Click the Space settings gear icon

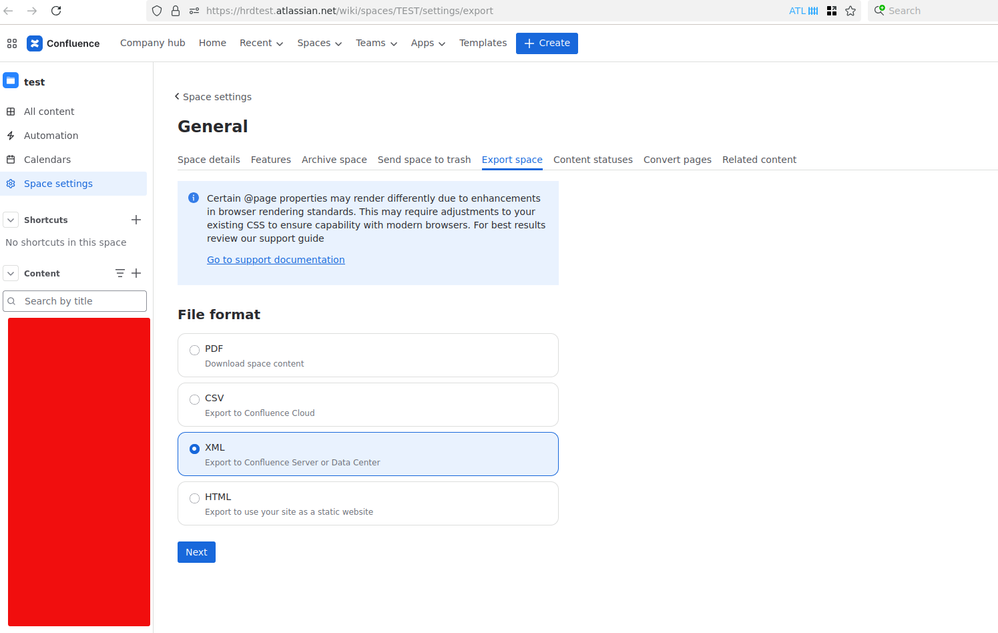pos(11,184)
